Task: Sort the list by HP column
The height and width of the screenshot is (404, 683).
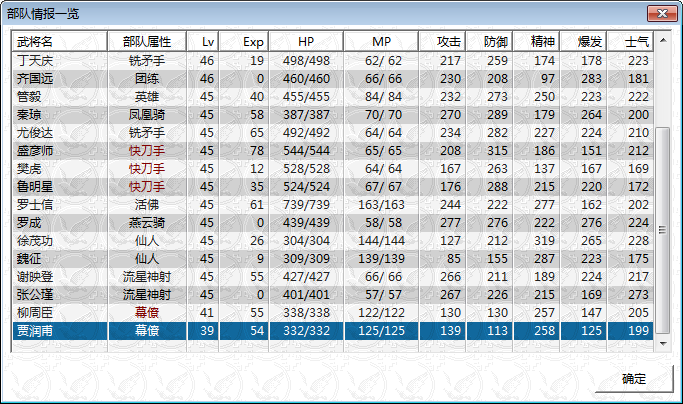Action: [306, 41]
